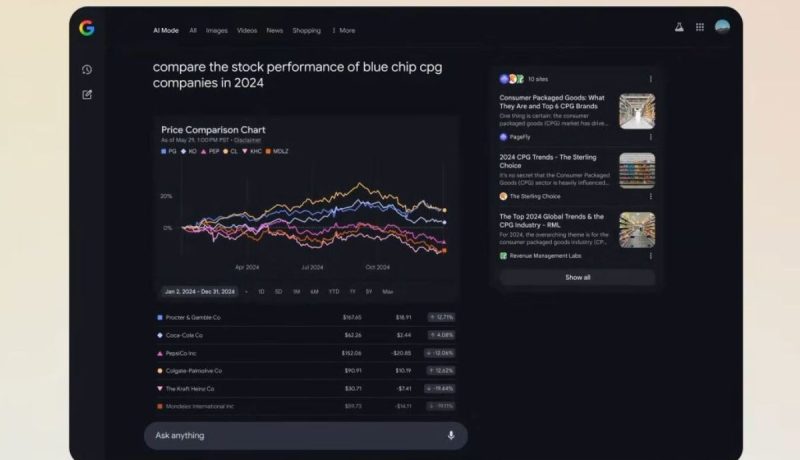Toggle the MDLZ series in chart legend
The image size is (800, 460).
(x=277, y=151)
